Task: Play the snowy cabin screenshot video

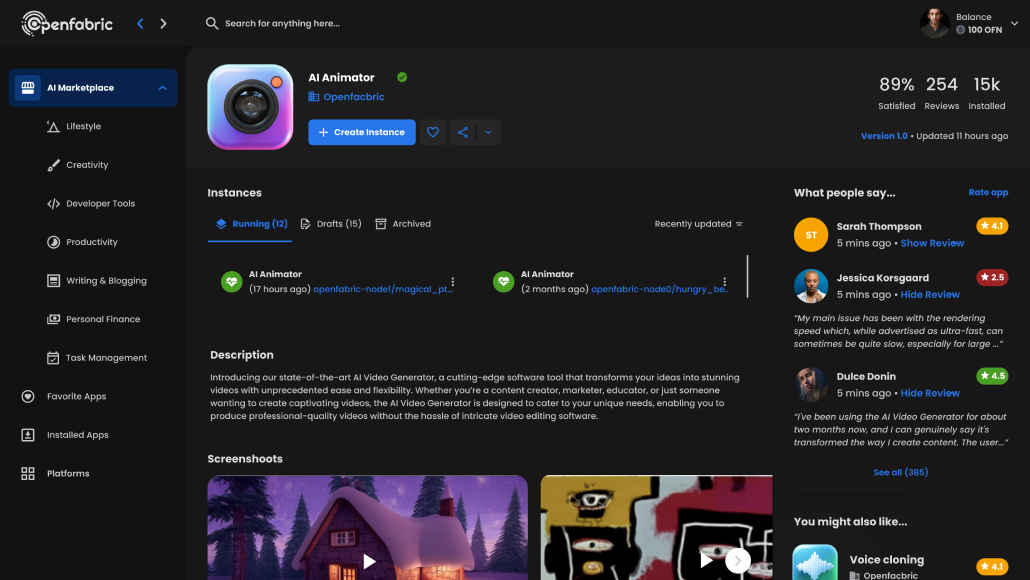Action: point(369,561)
